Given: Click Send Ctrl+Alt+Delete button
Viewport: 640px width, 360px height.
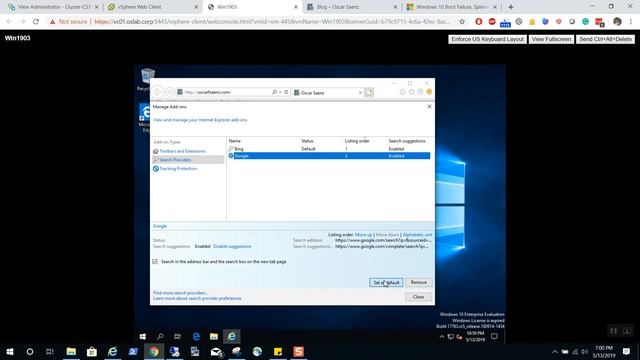Looking at the screenshot, I should coord(605,39).
